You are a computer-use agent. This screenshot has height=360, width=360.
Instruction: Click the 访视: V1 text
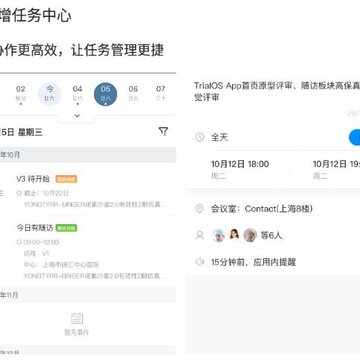(x=36, y=254)
